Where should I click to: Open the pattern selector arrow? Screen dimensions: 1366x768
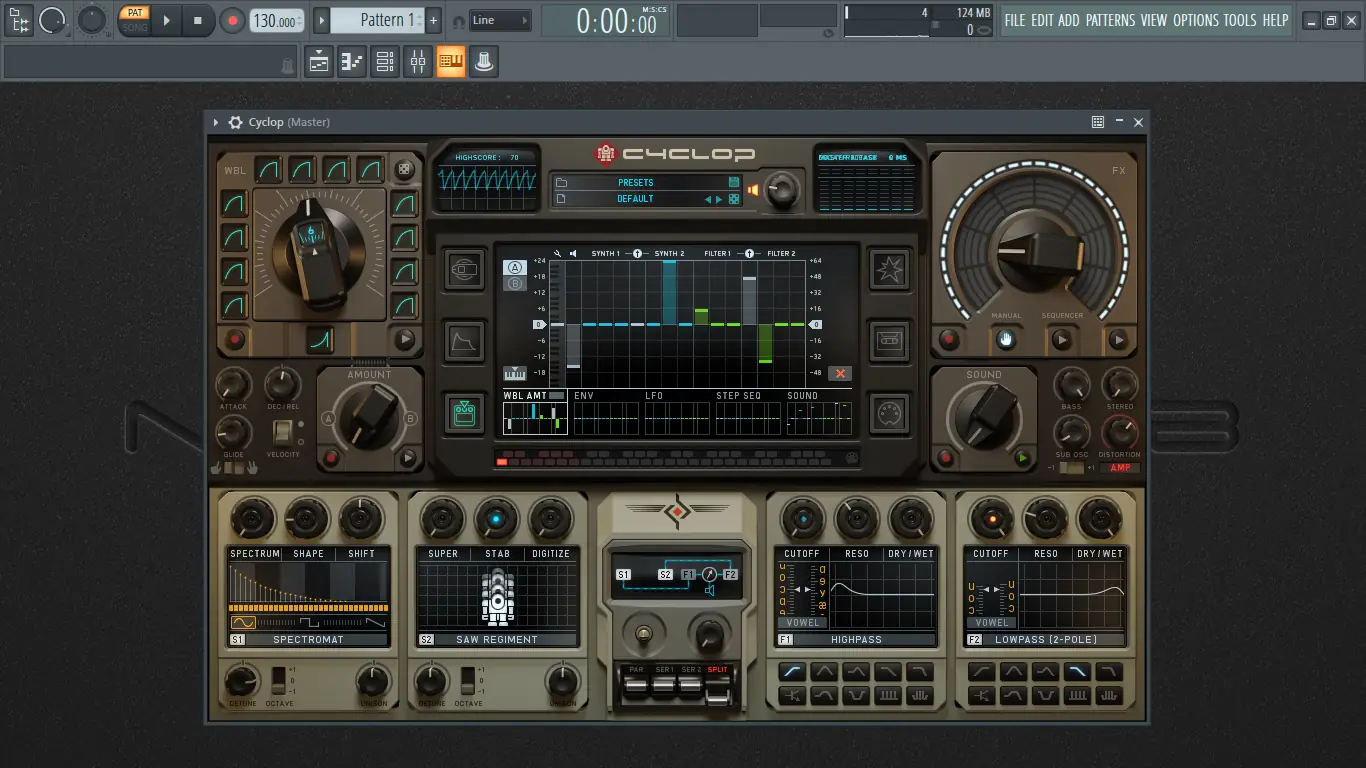tap(321, 20)
